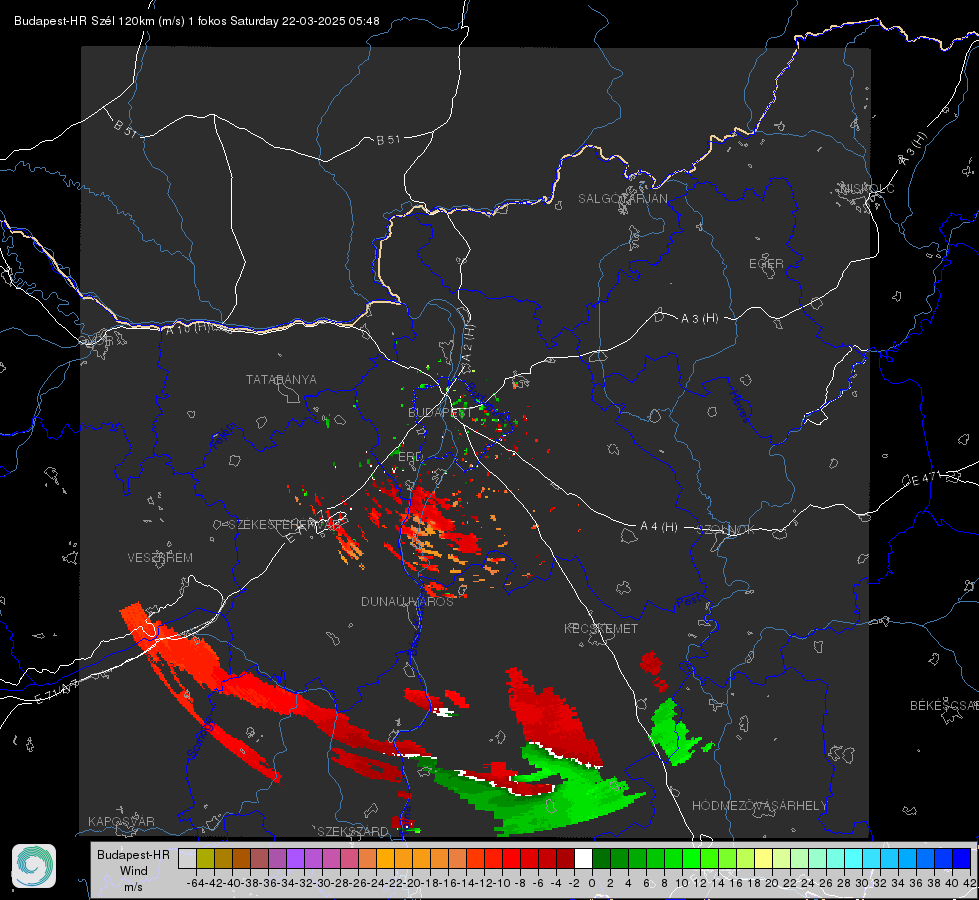Click the -64 value on the scale
This screenshot has width=979, height=900.
(x=196, y=883)
